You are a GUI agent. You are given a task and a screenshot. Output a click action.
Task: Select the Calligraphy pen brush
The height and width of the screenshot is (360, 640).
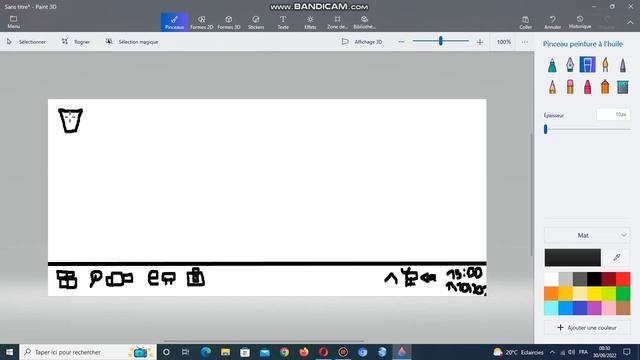coord(570,65)
